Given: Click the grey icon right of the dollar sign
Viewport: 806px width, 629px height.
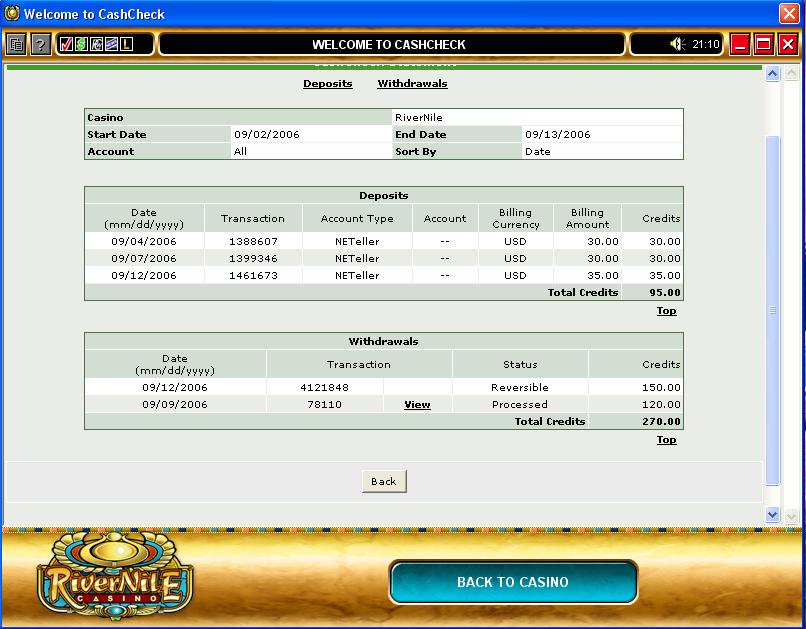Looking at the screenshot, I should tap(96, 44).
